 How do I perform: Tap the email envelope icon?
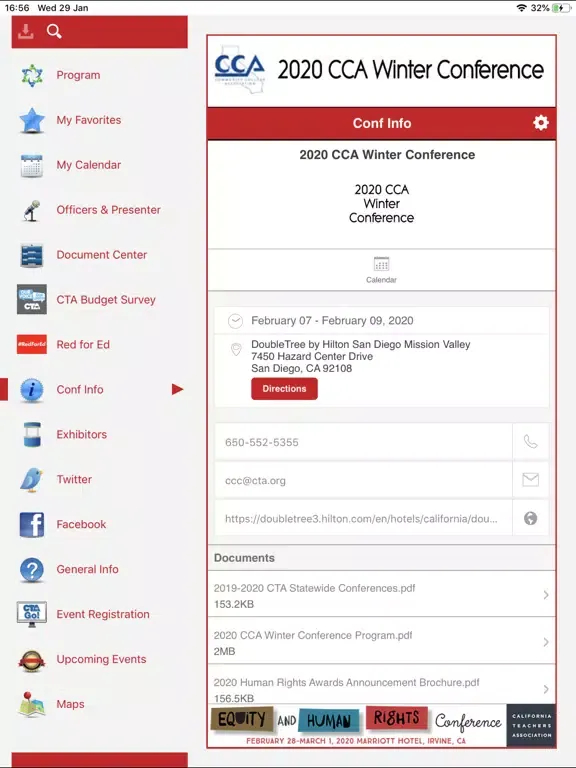[530, 480]
